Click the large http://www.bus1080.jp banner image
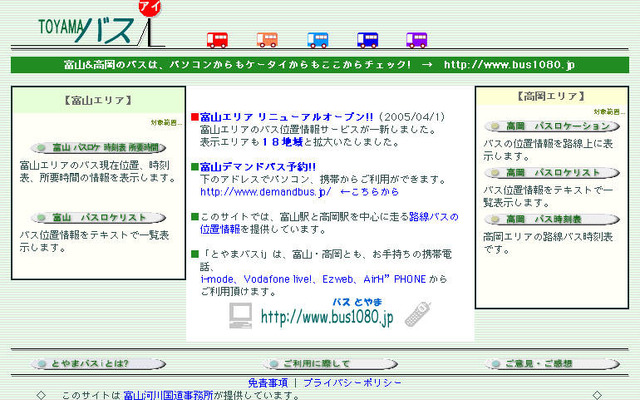Viewport: 640px width, 400px height. [x=327, y=317]
